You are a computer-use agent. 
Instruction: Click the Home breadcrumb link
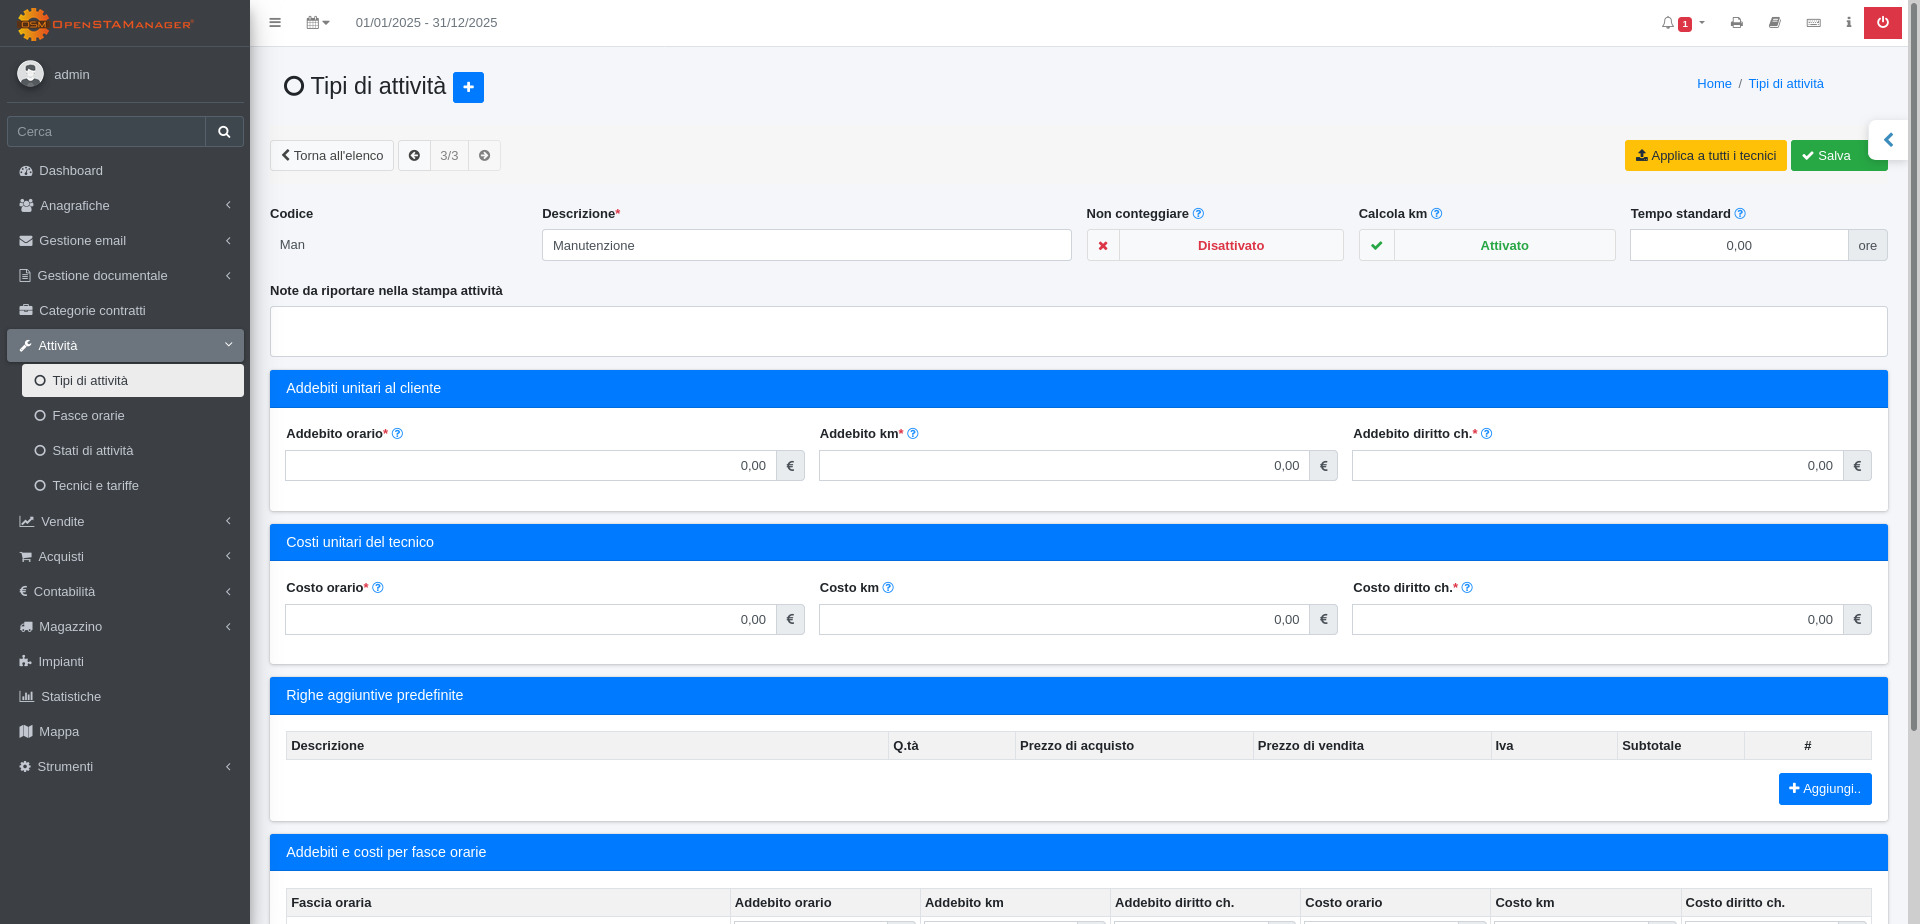pyautogui.click(x=1714, y=84)
